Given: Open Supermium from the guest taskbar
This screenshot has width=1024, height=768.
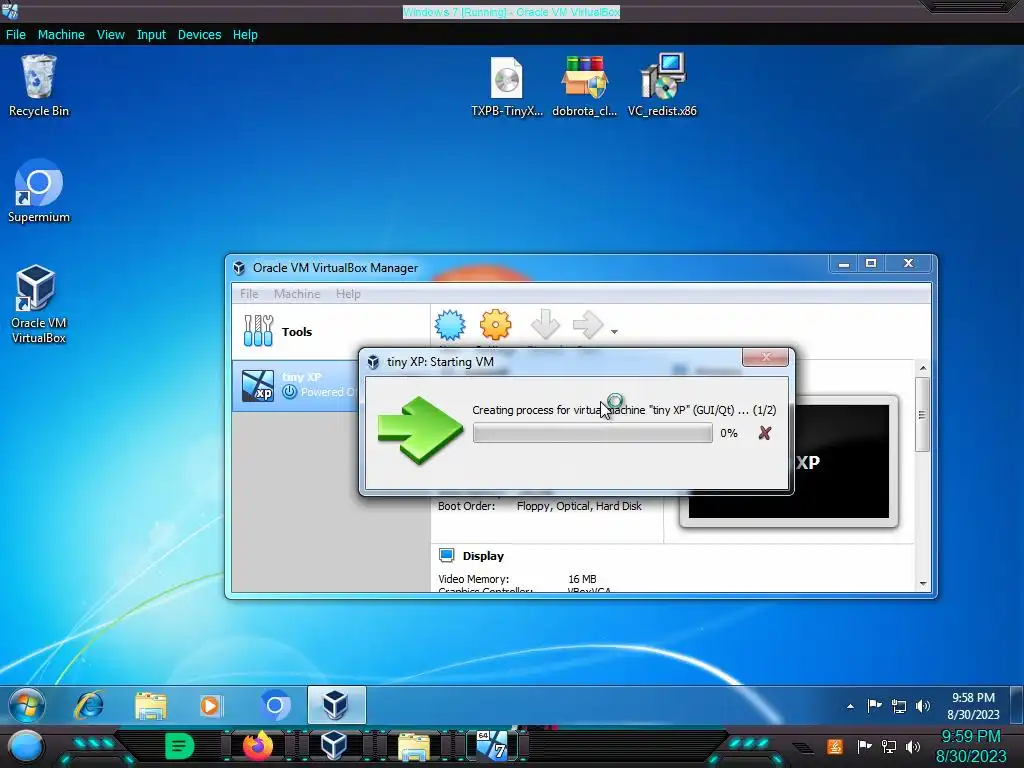Looking at the screenshot, I should [x=275, y=705].
